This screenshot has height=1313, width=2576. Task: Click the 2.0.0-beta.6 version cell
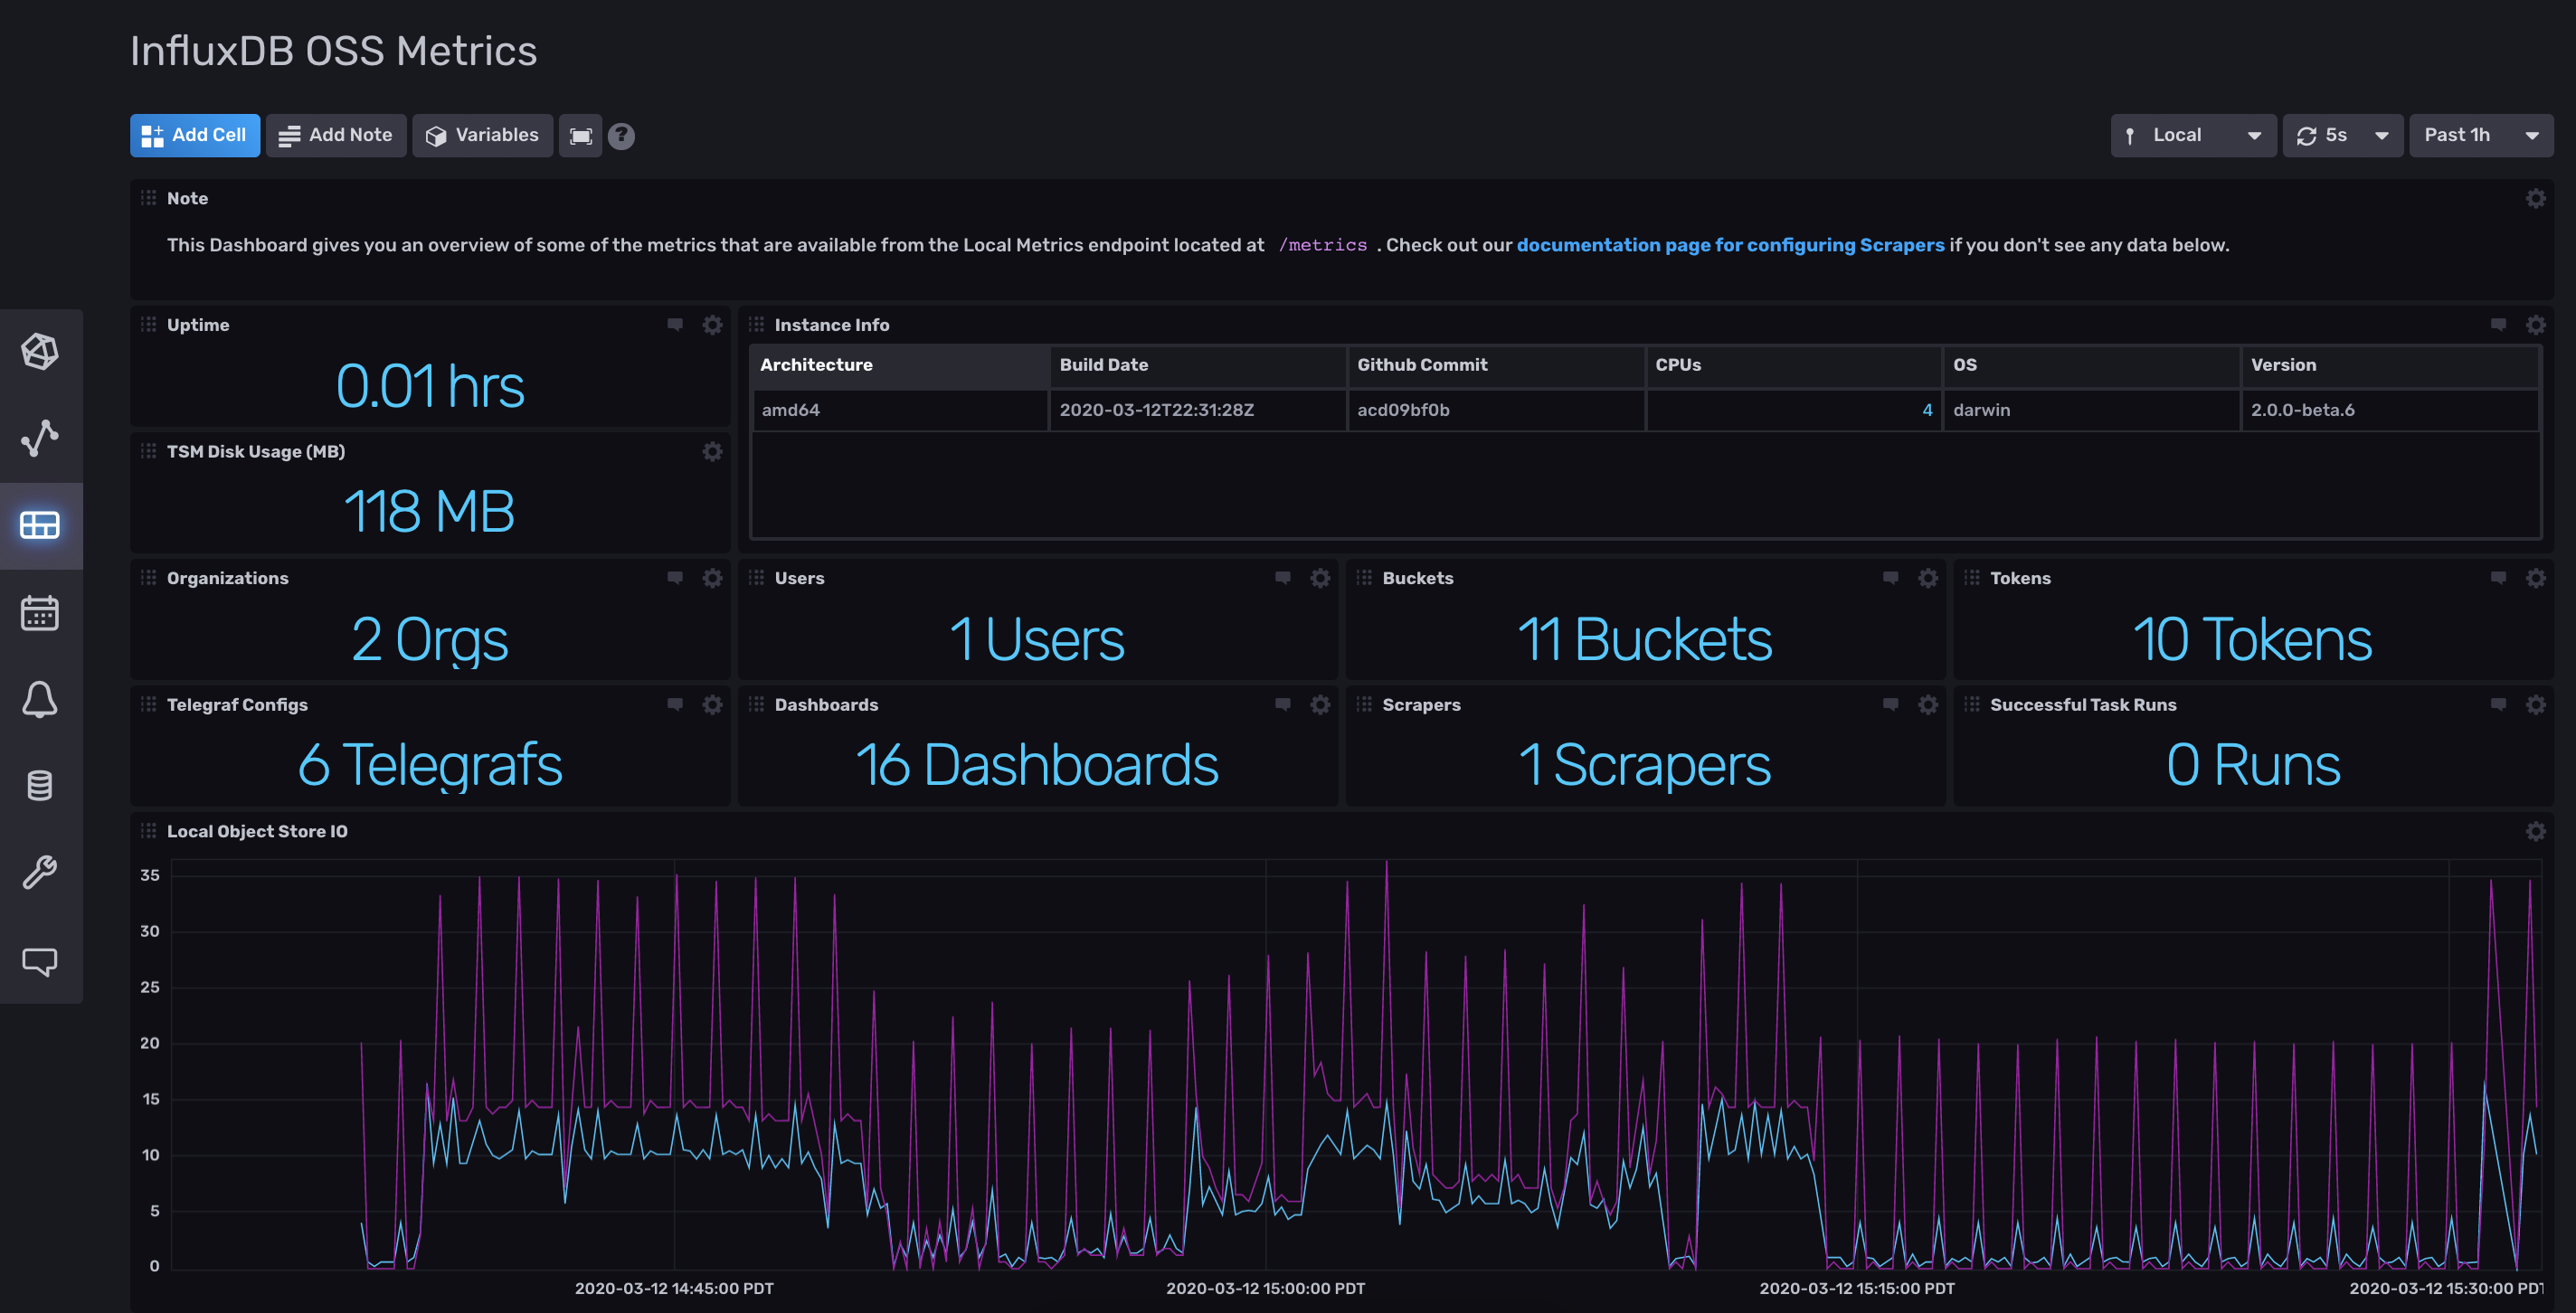tap(2389, 410)
